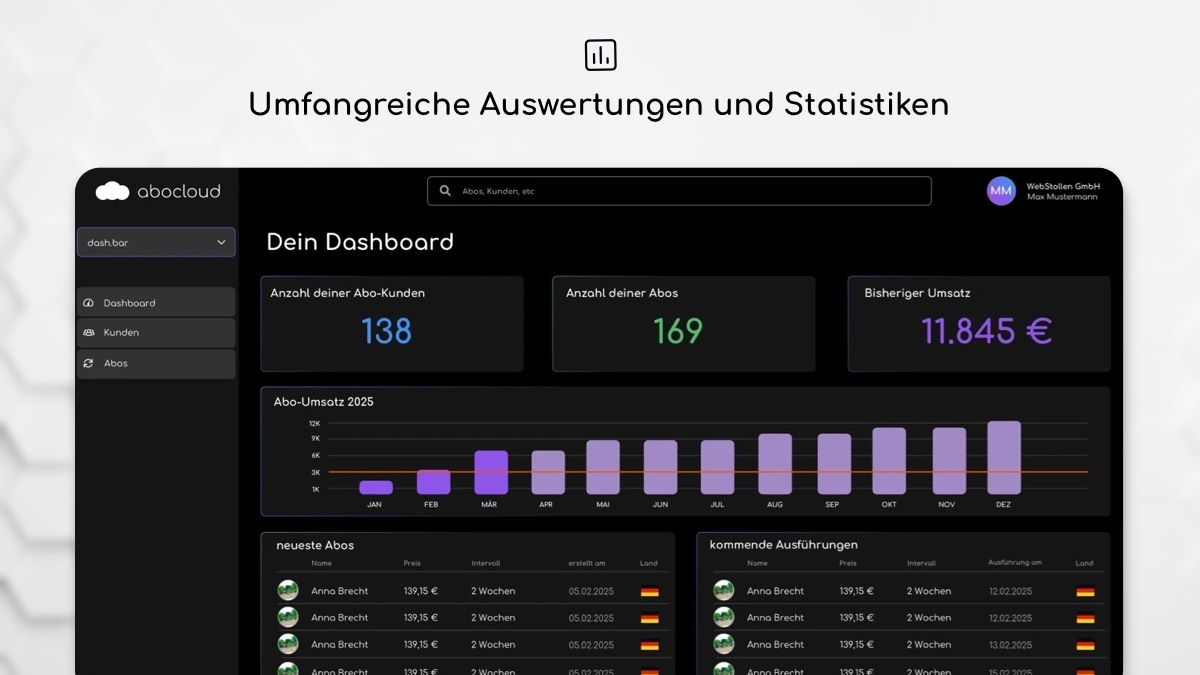Click the abocloud cloud logo icon
The height and width of the screenshot is (675, 1200).
tap(112, 191)
